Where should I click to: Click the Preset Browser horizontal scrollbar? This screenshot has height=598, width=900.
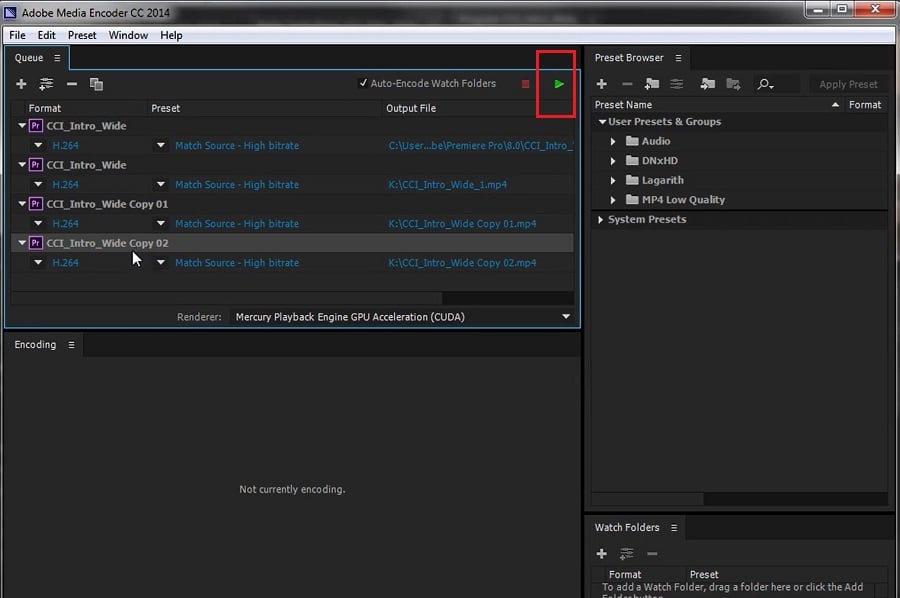pyautogui.click(x=647, y=499)
